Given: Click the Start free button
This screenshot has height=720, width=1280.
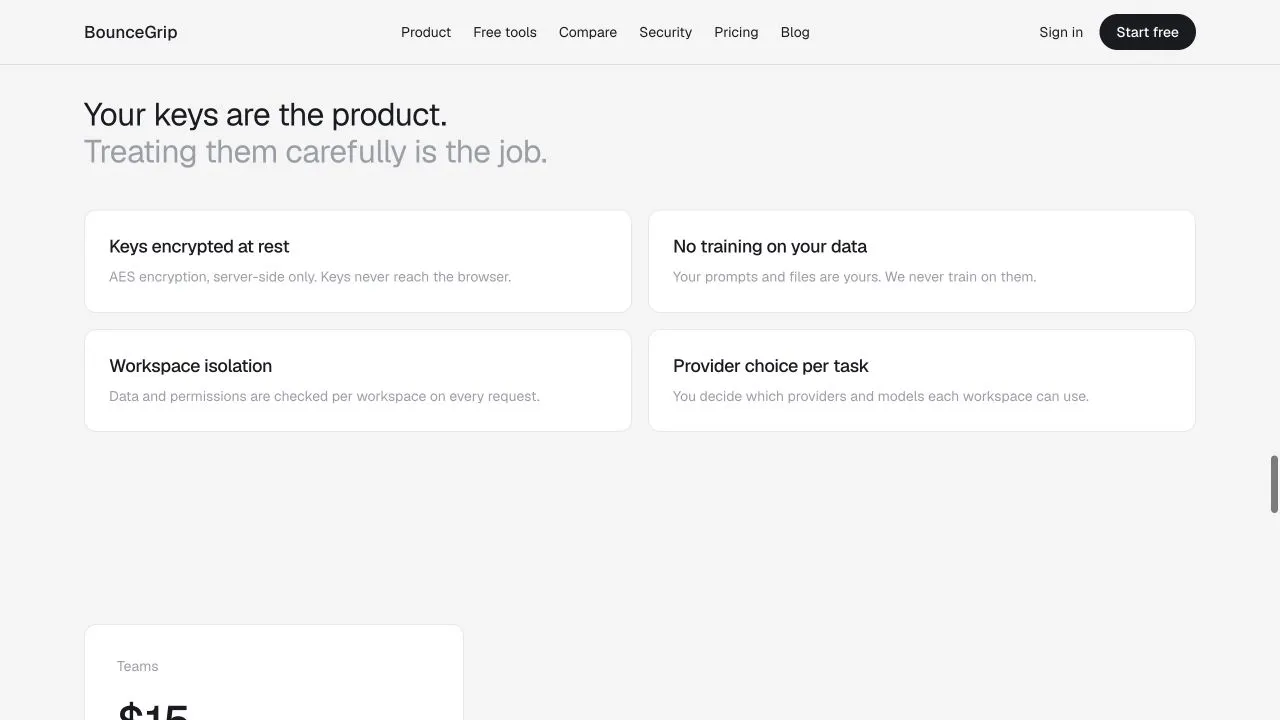Looking at the screenshot, I should 1147,32.
